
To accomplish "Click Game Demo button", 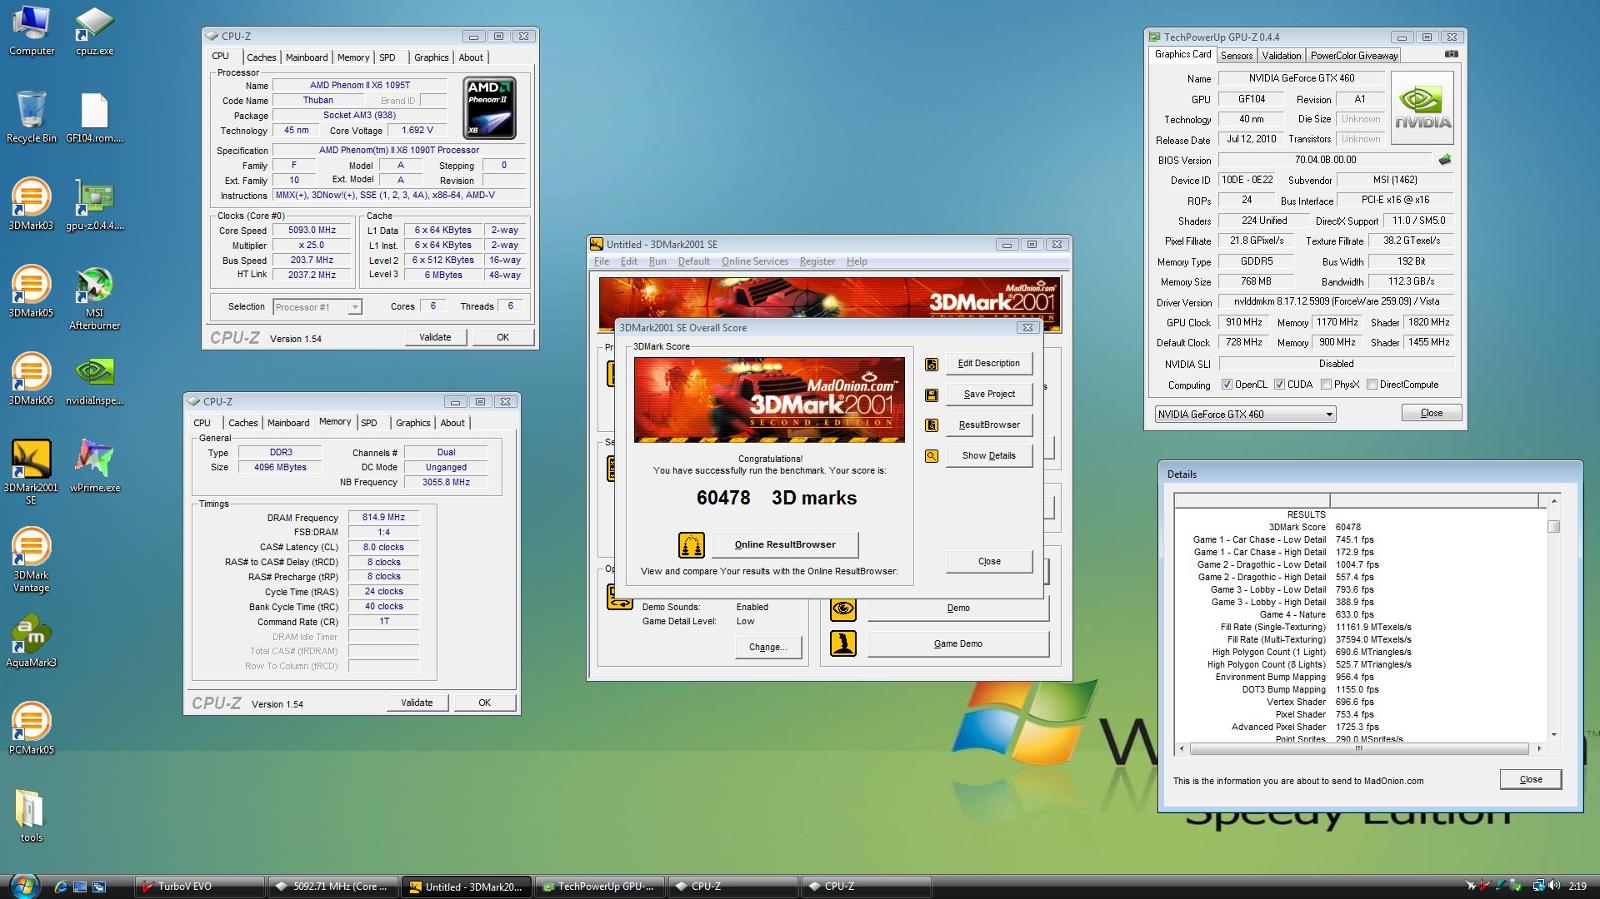I will pos(958,644).
